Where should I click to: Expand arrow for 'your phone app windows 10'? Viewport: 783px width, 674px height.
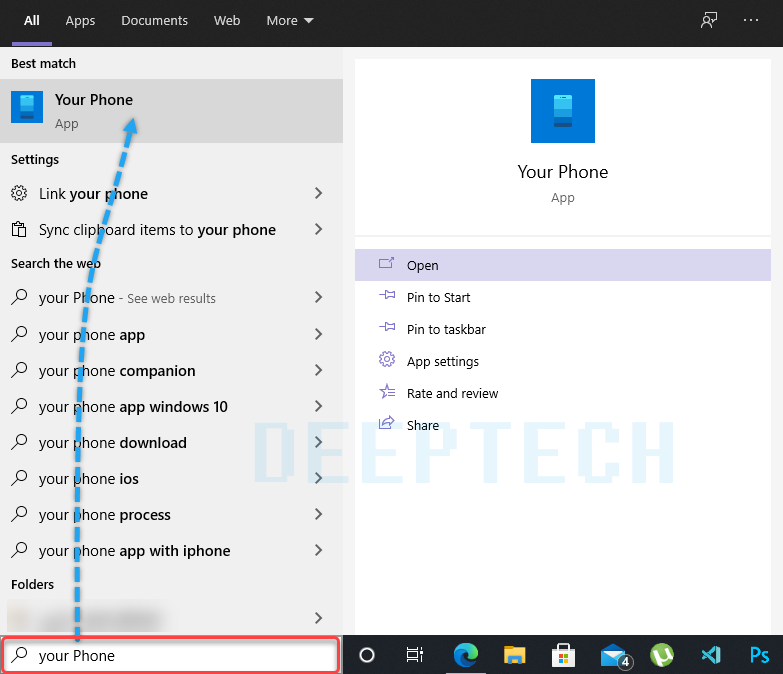point(319,406)
